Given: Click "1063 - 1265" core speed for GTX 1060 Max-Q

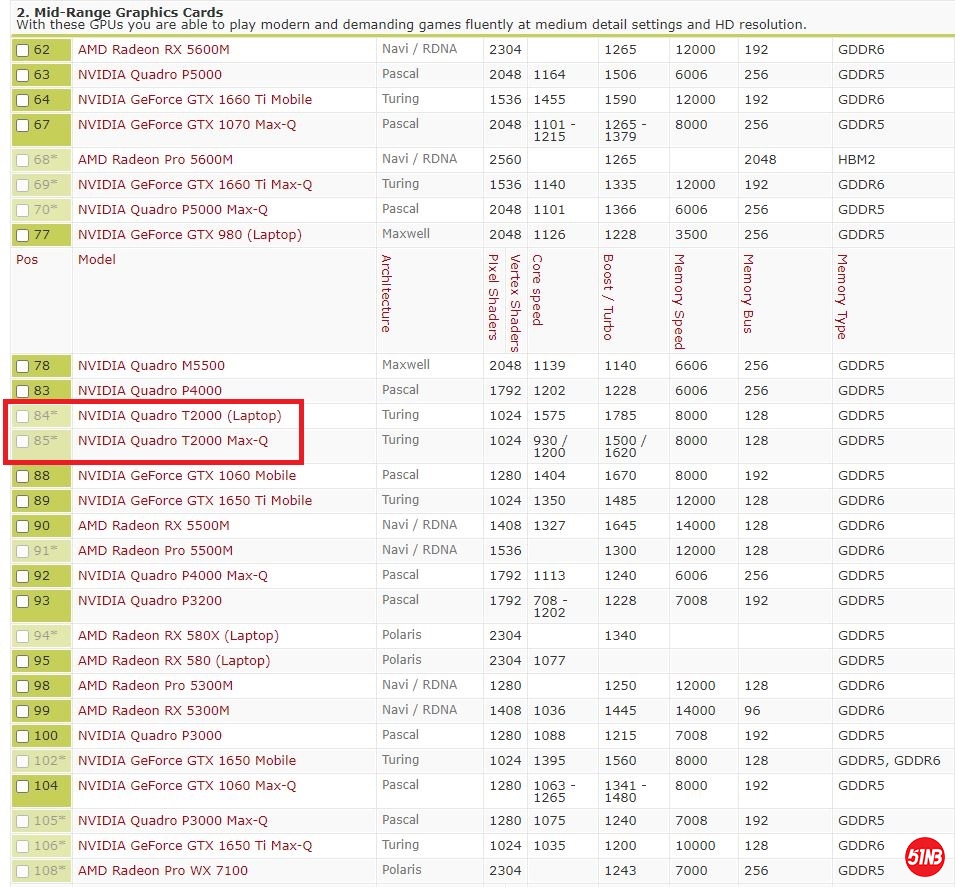Looking at the screenshot, I should coord(554,791).
